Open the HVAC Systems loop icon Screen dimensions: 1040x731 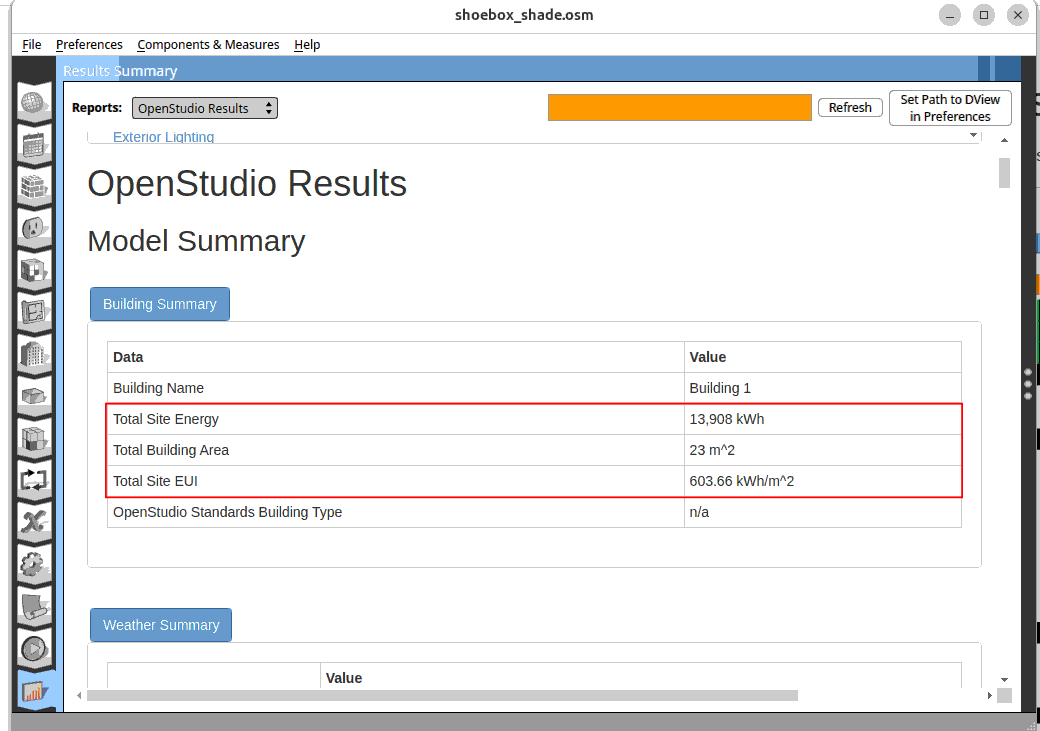tap(35, 480)
